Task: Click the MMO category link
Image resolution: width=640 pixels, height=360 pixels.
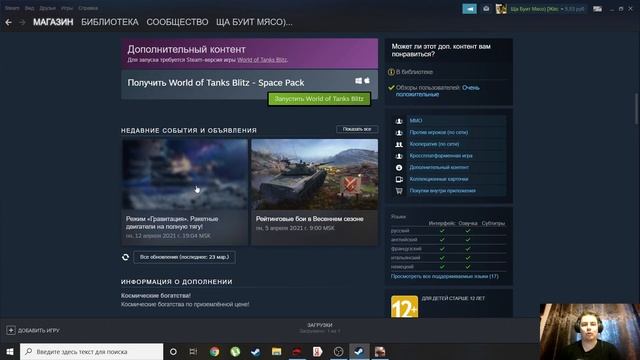Action: 416,121
